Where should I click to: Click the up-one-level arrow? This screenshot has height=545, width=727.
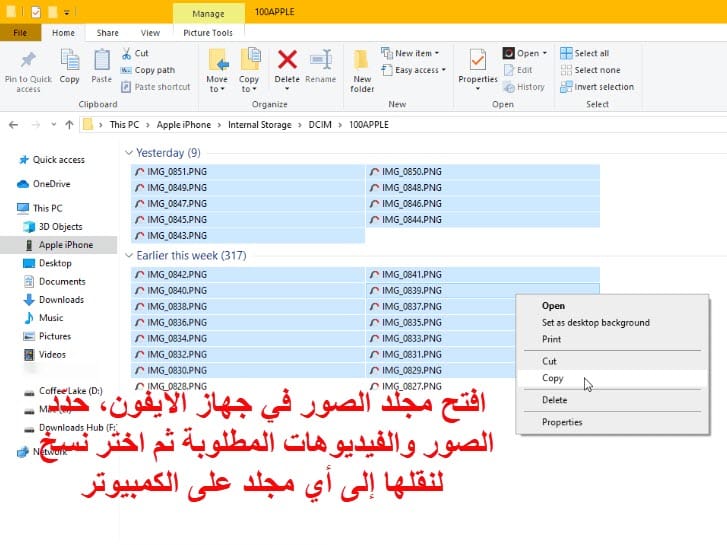coord(70,125)
